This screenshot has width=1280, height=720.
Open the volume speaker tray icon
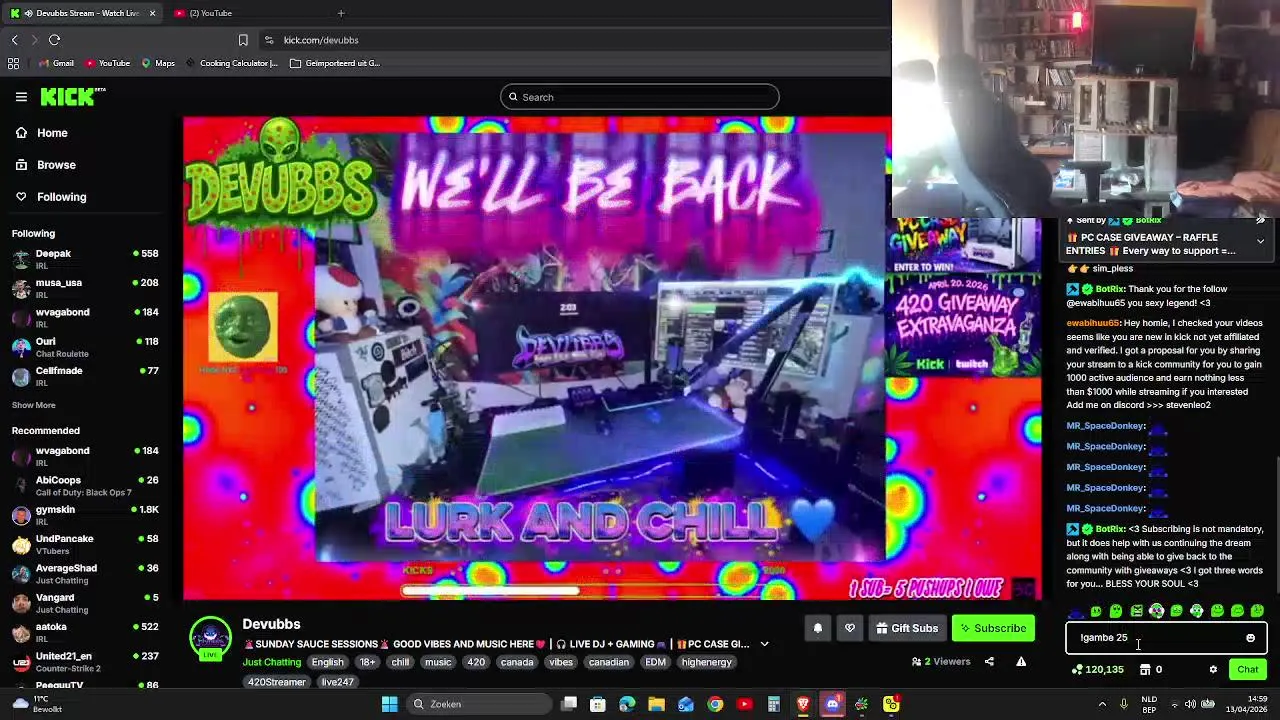coord(1189,704)
